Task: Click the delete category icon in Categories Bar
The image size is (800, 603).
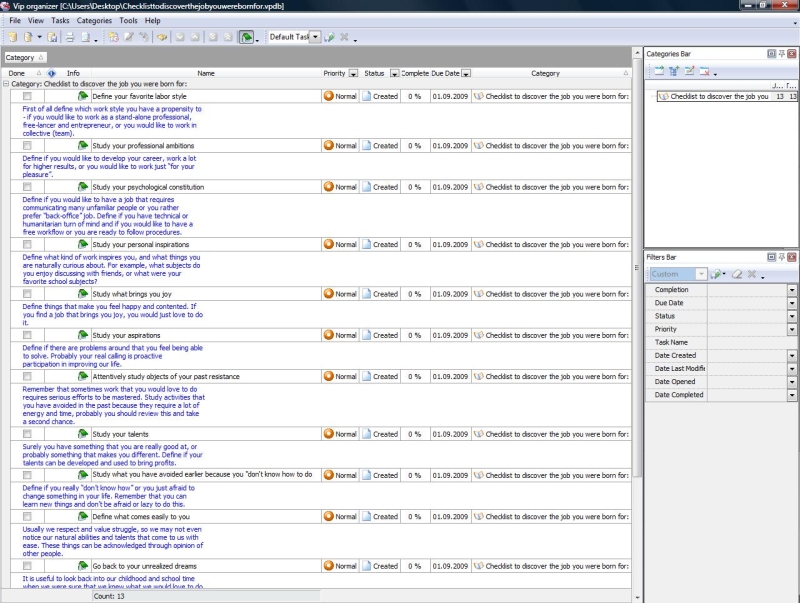Action: coord(704,71)
